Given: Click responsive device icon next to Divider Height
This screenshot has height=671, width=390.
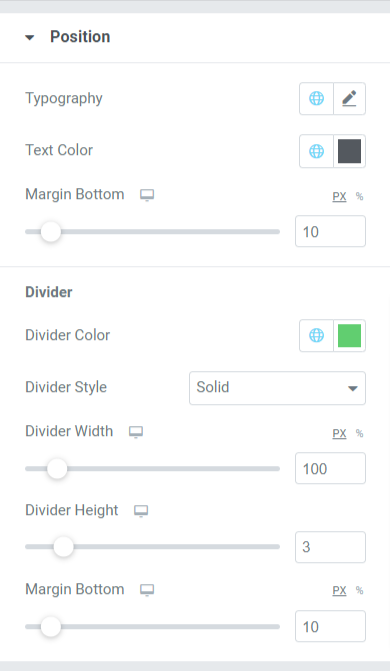Looking at the screenshot, I should coord(141,511).
